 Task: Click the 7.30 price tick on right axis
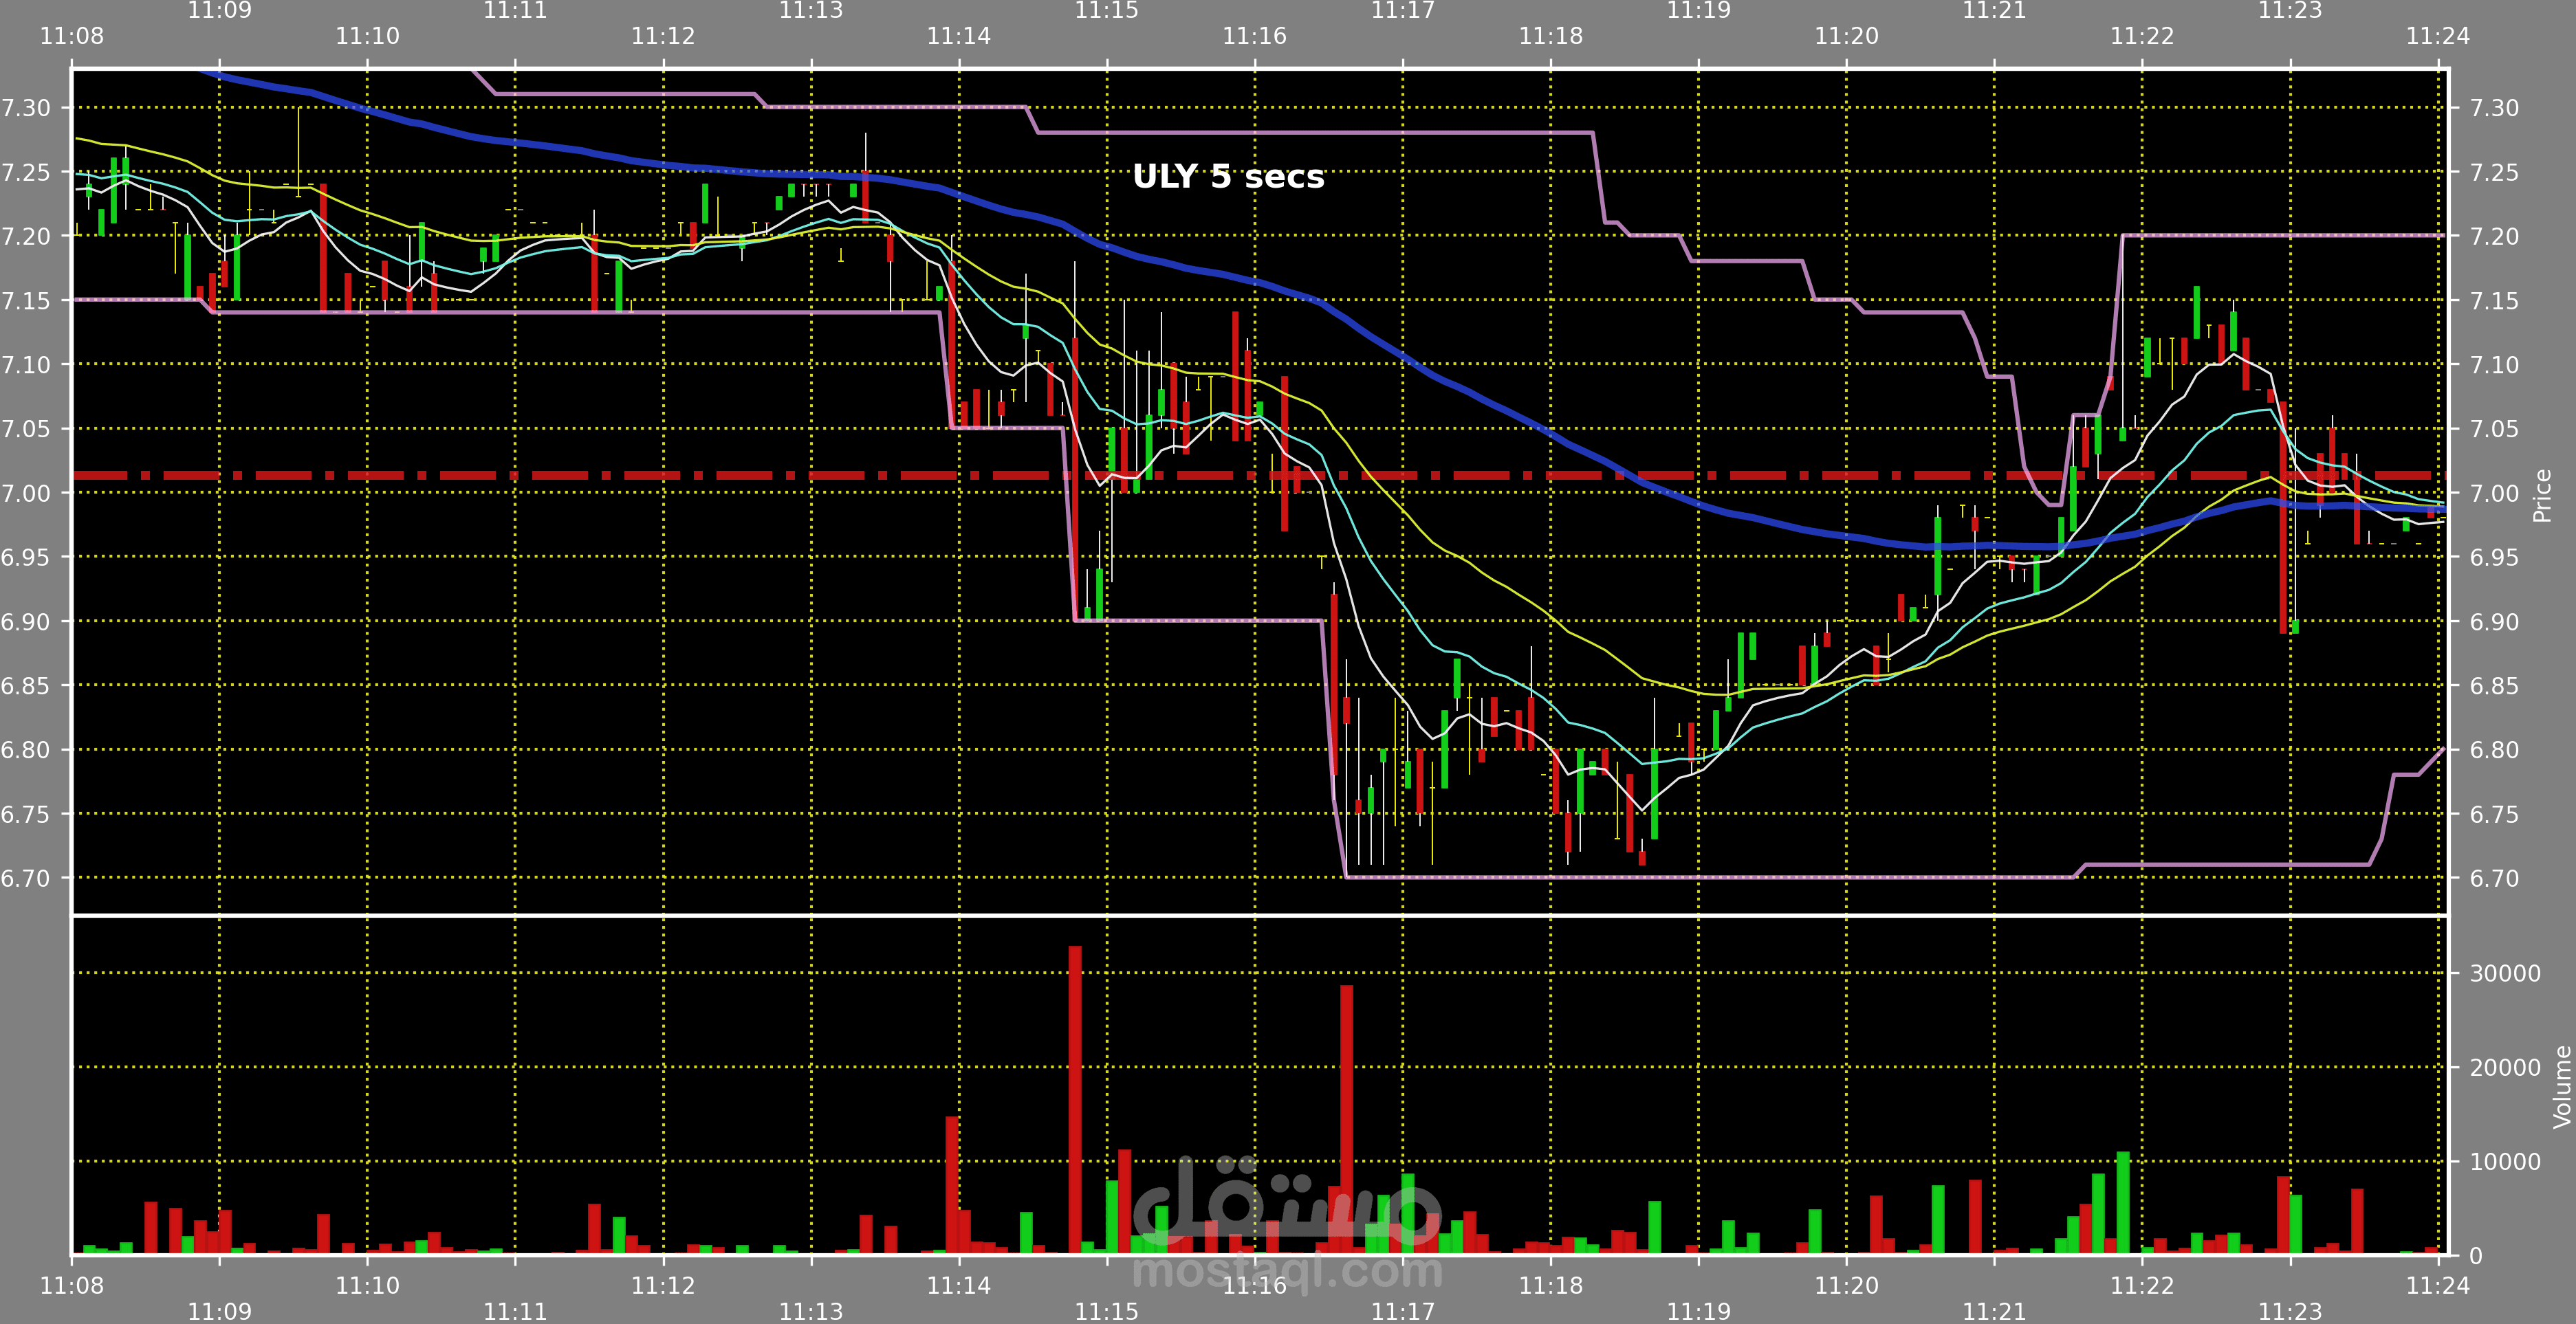click(x=2494, y=108)
